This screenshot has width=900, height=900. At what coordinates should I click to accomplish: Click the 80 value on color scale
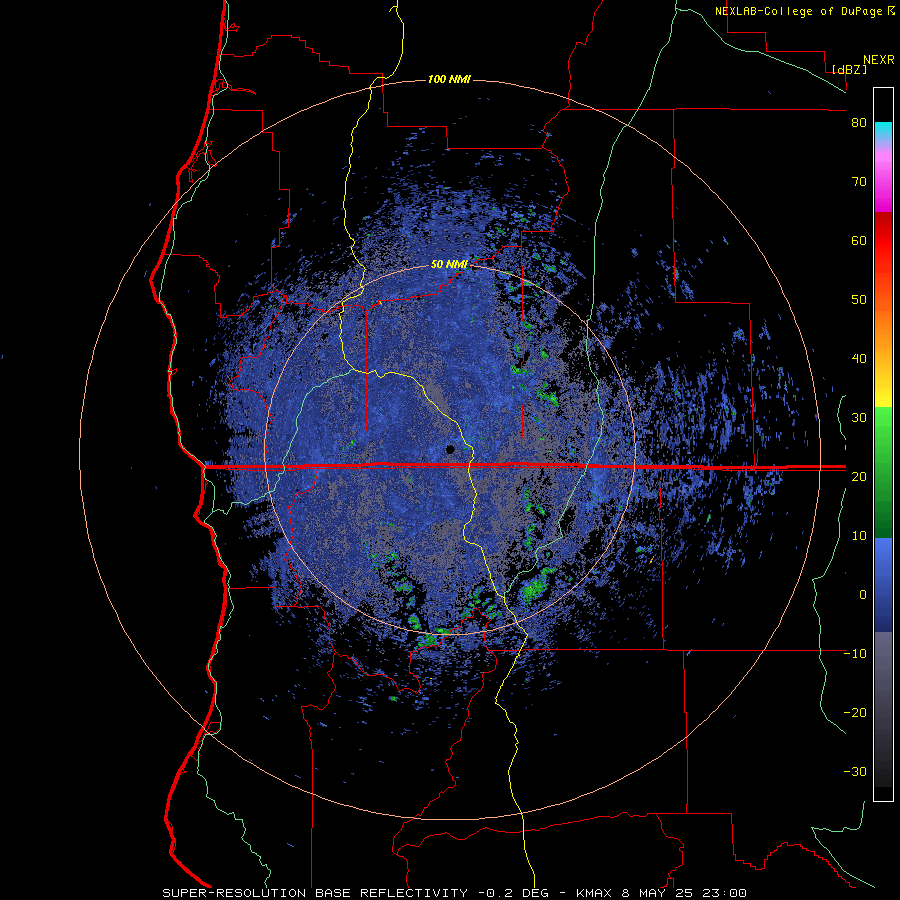point(859,123)
